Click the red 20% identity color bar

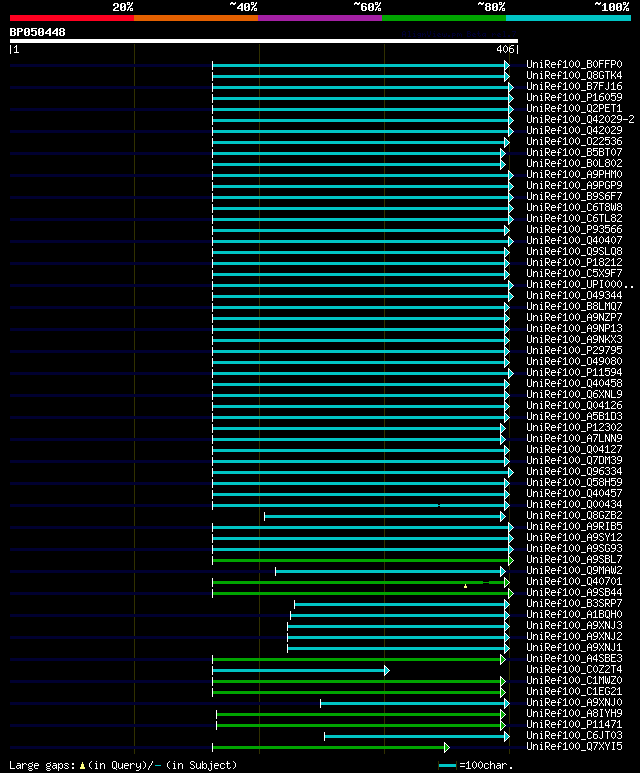point(72,18)
